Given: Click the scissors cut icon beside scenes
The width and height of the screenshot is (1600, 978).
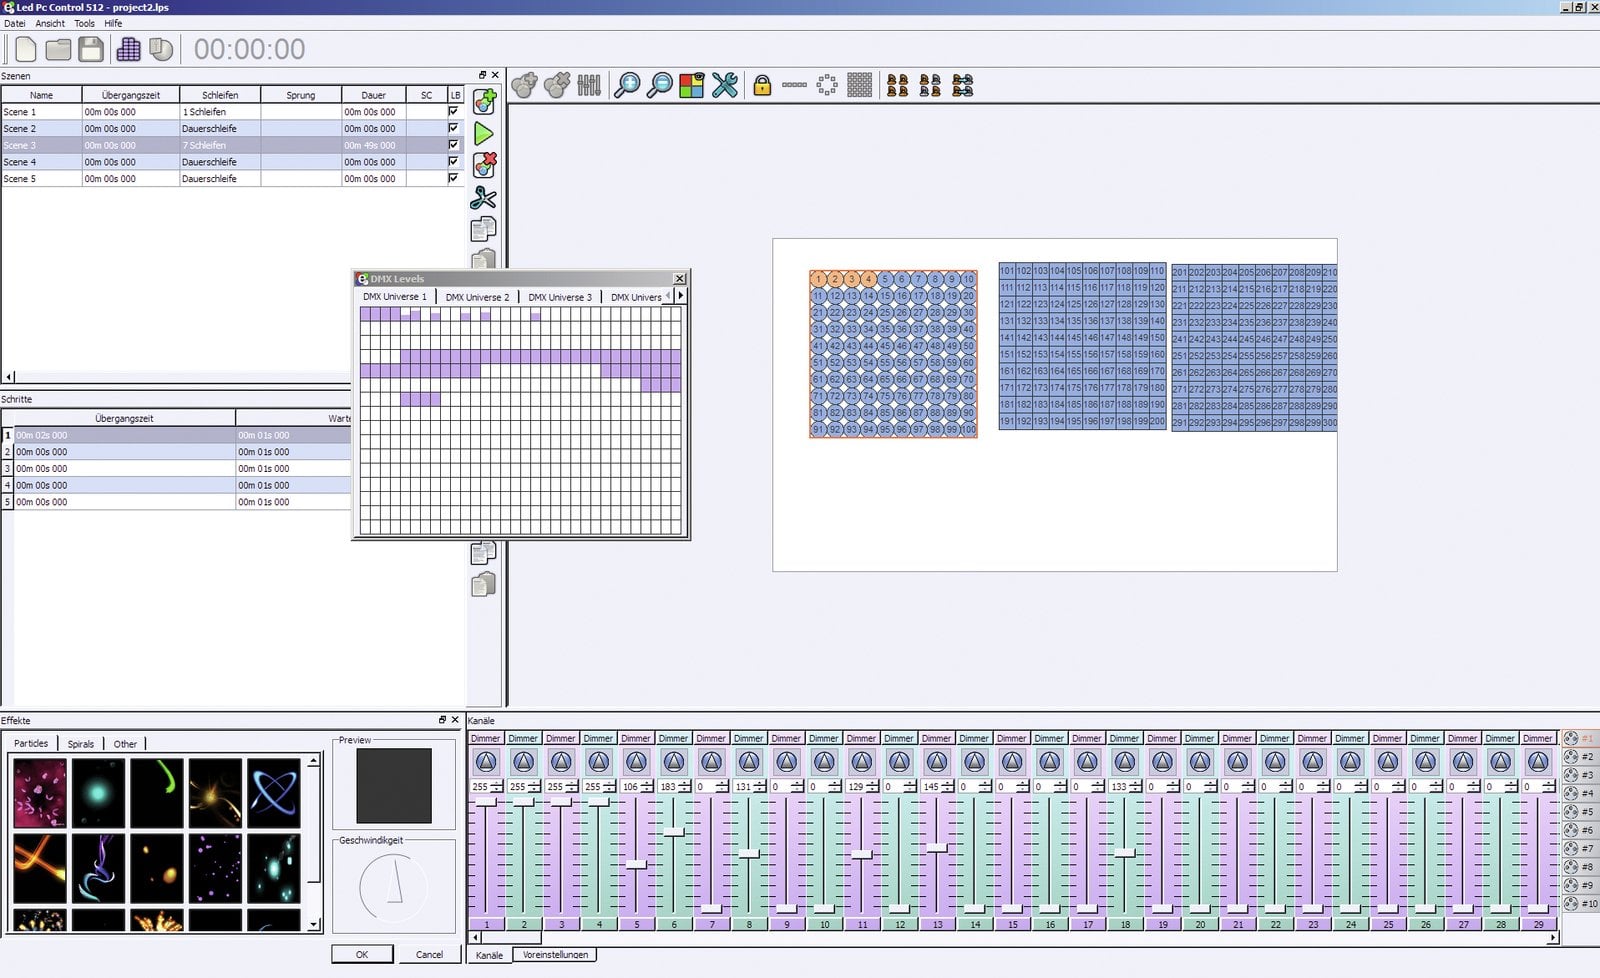Looking at the screenshot, I should [x=483, y=198].
